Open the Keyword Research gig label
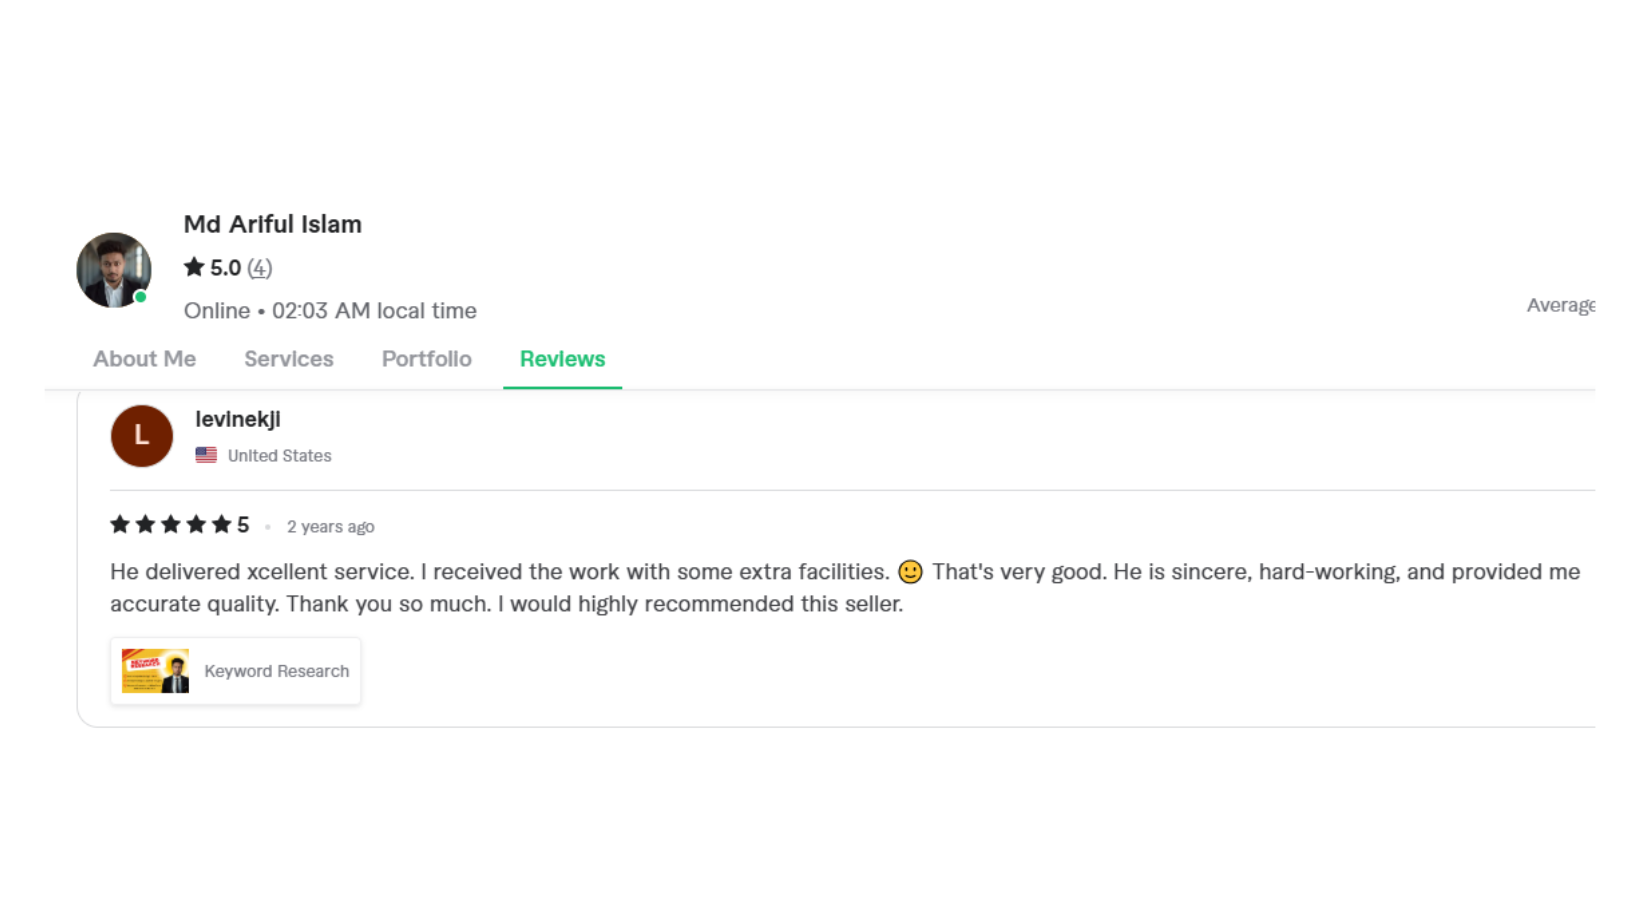Viewport: 1640px width, 924px height. click(x=276, y=671)
